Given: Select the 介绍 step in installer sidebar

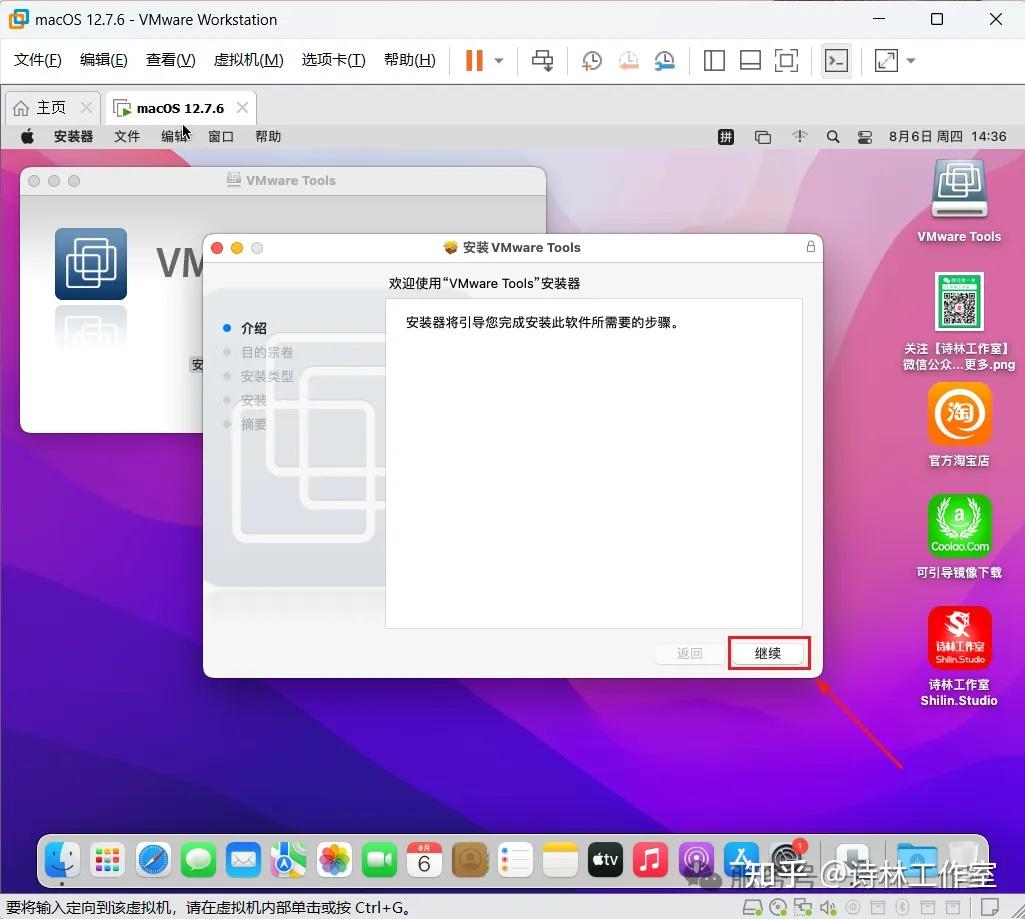Looking at the screenshot, I should (254, 328).
